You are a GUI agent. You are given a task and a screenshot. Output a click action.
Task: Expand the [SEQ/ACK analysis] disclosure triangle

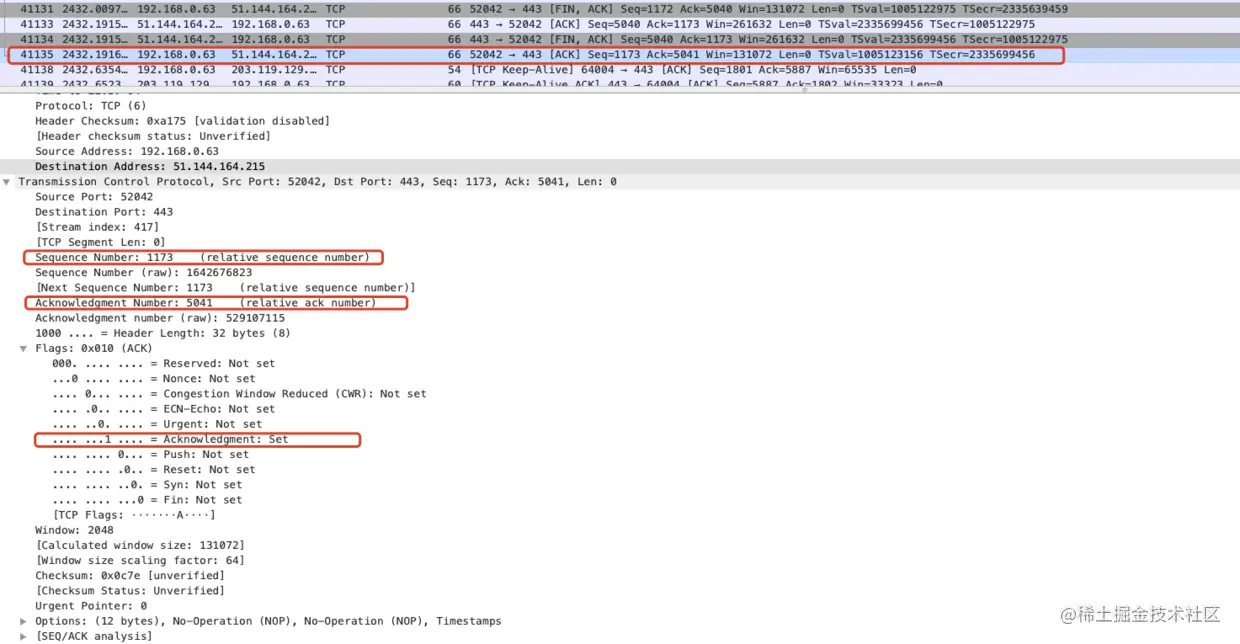(24, 636)
